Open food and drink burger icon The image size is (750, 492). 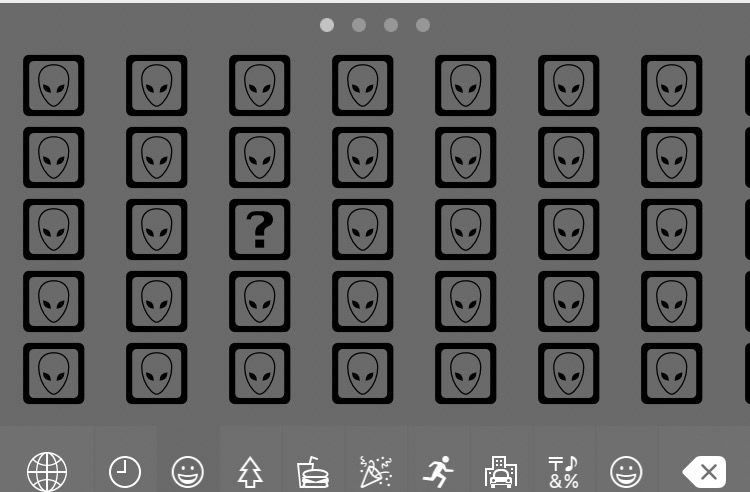pyautogui.click(x=312, y=472)
